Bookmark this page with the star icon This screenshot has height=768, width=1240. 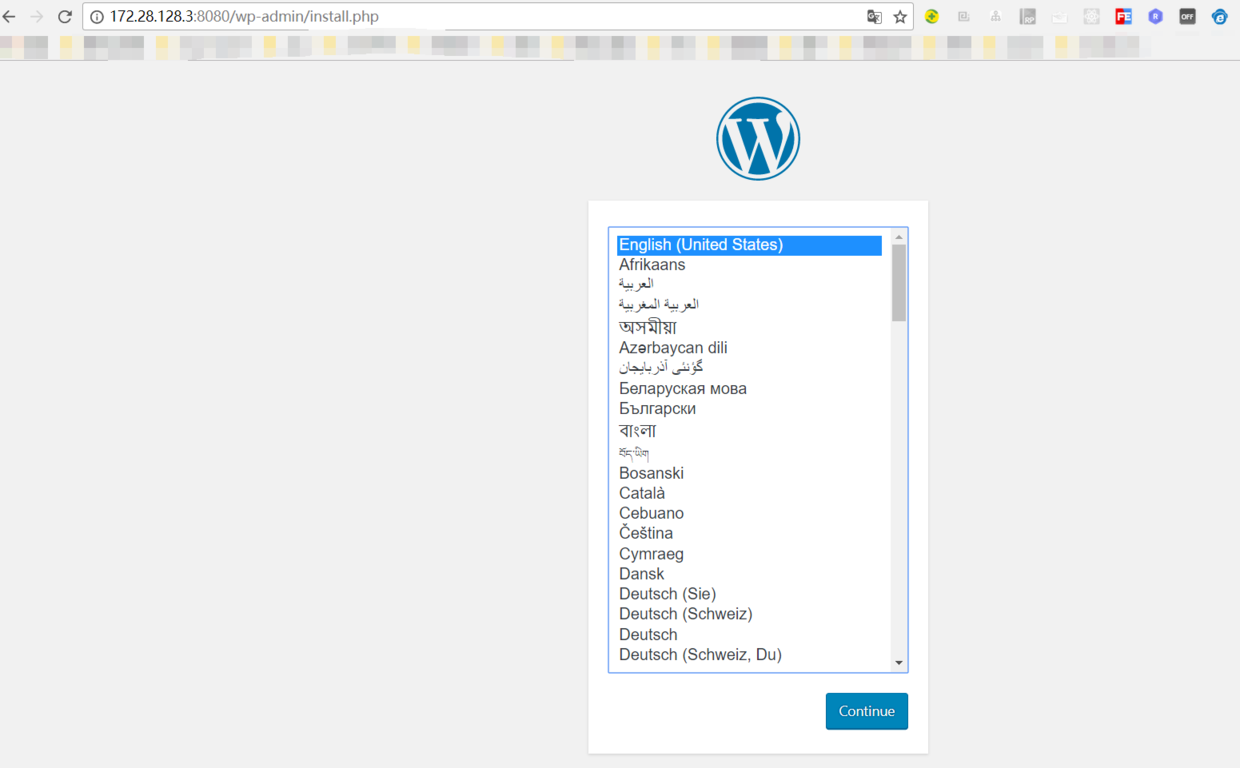coord(900,17)
